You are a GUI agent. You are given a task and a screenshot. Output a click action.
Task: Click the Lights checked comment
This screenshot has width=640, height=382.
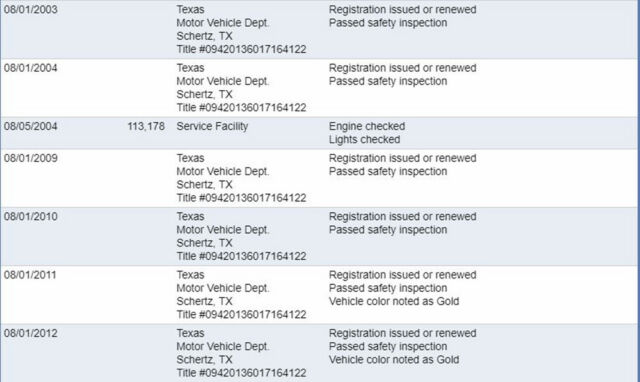364,140
